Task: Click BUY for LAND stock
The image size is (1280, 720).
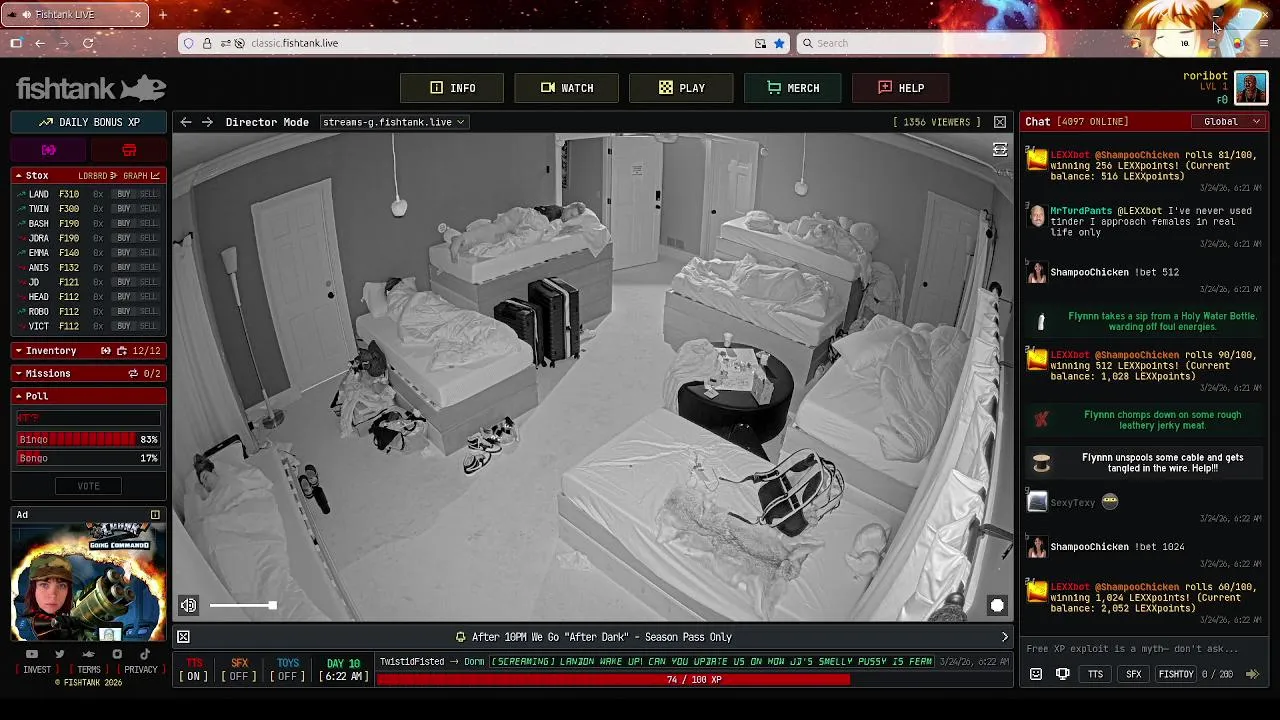Action: coord(124,194)
